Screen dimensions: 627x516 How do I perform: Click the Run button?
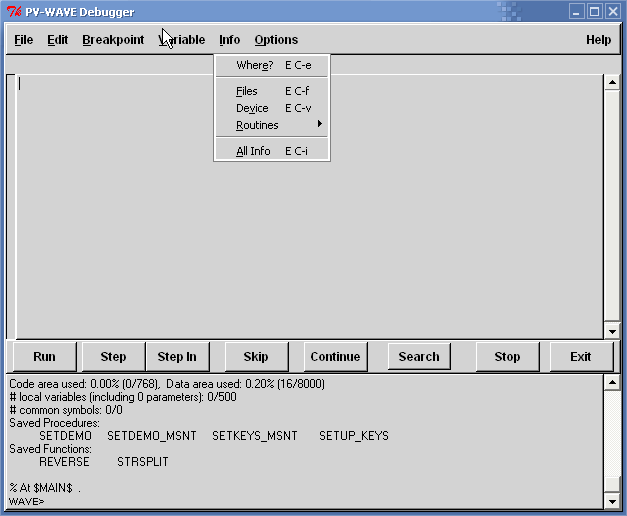coord(44,356)
